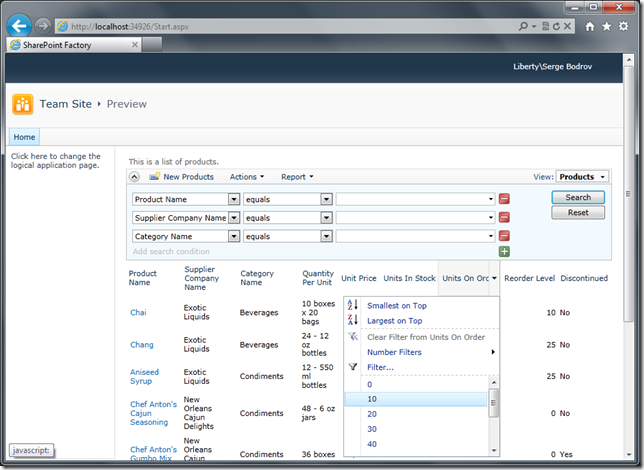The image size is (644, 470).
Task: Click the filter values list scrollbar thumb
Action: point(493,403)
